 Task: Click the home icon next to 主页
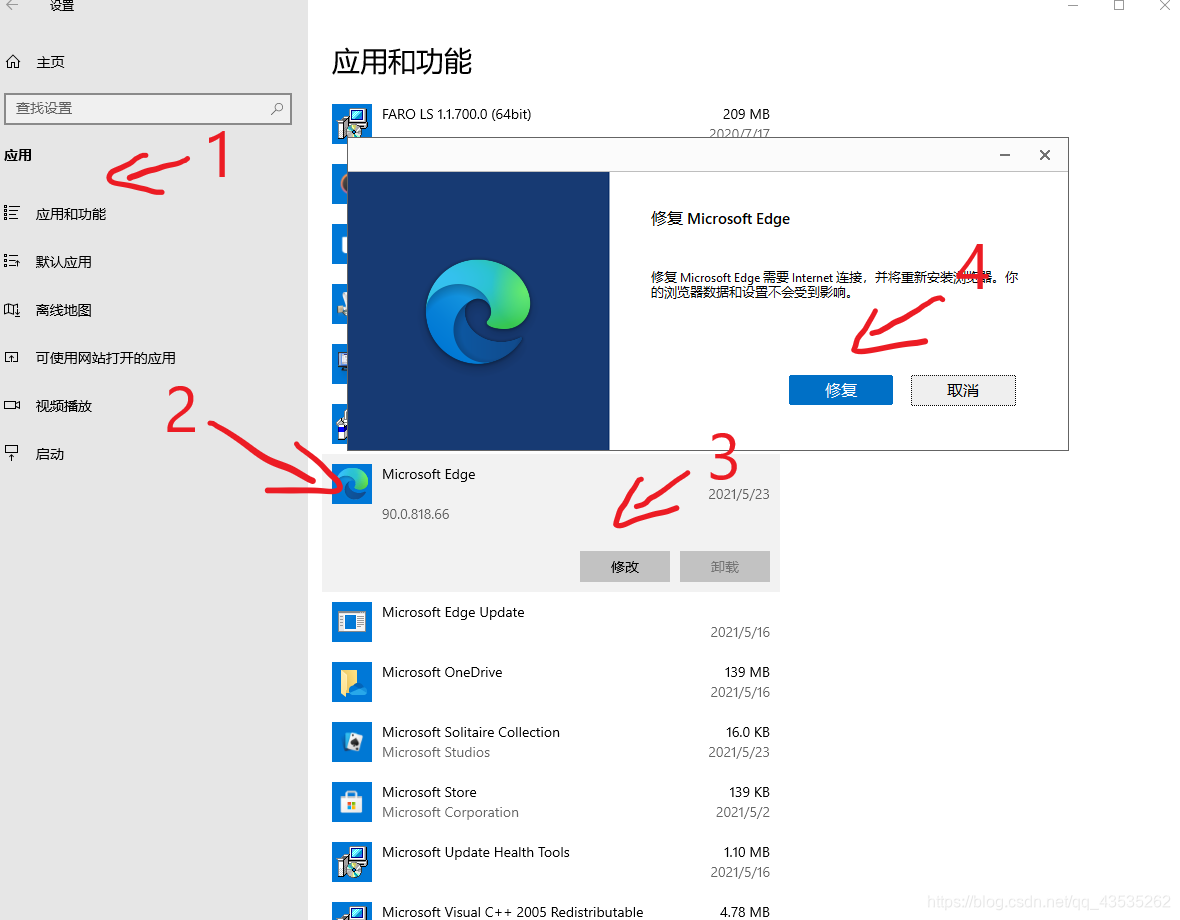click(x=13, y=62)
